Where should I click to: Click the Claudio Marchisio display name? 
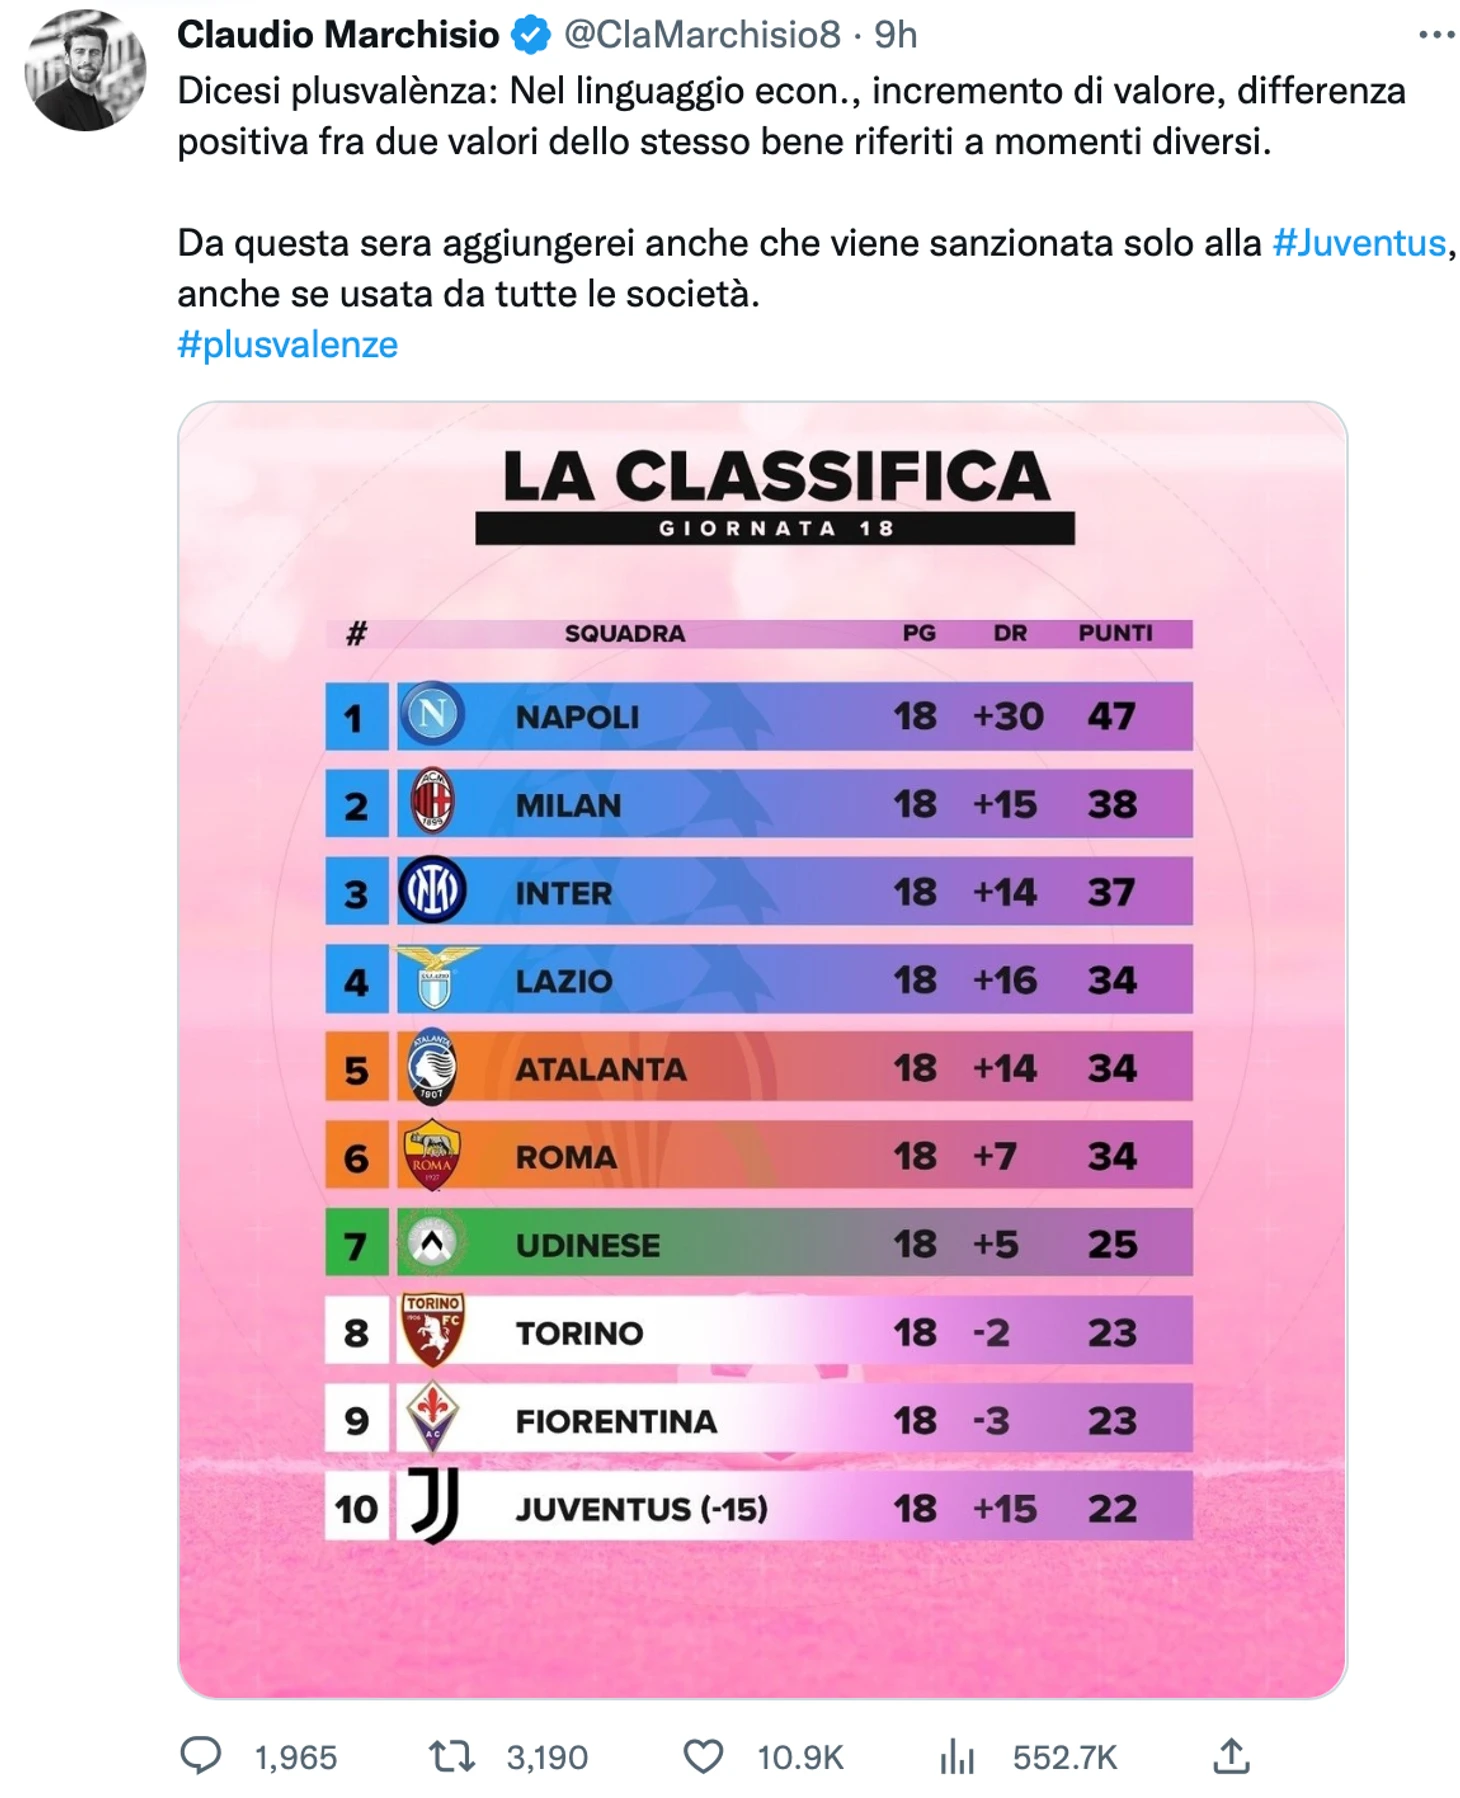click(338, 35)
